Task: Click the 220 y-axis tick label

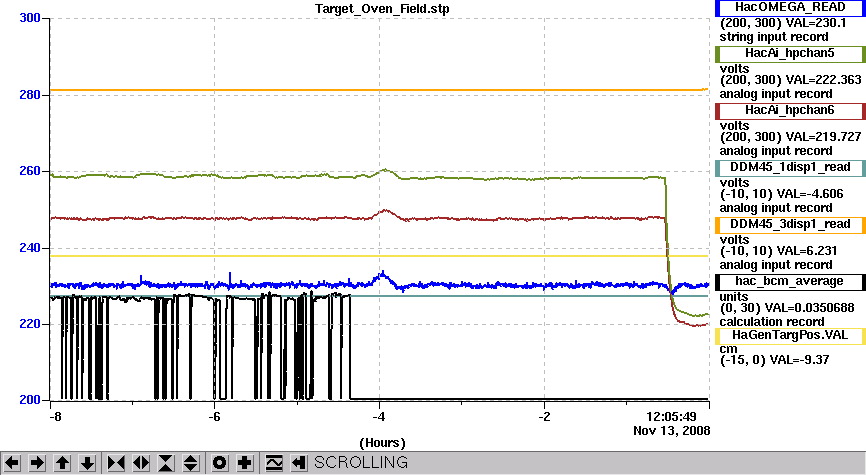Action: click(x=30, y=324)
